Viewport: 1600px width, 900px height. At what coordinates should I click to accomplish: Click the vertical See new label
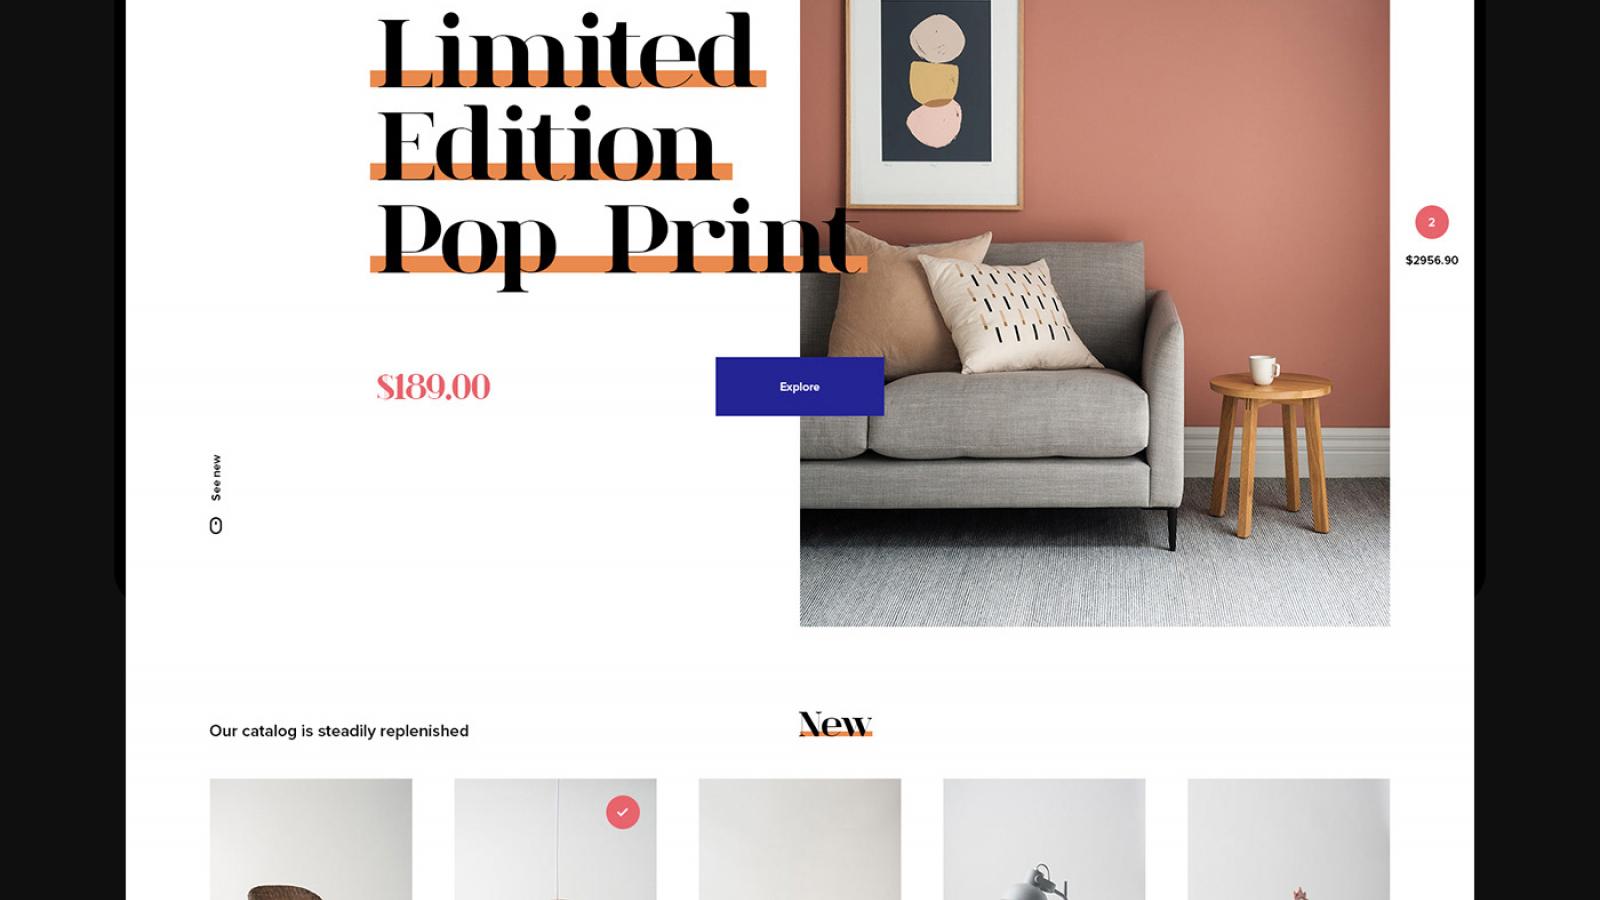point(216,478)
